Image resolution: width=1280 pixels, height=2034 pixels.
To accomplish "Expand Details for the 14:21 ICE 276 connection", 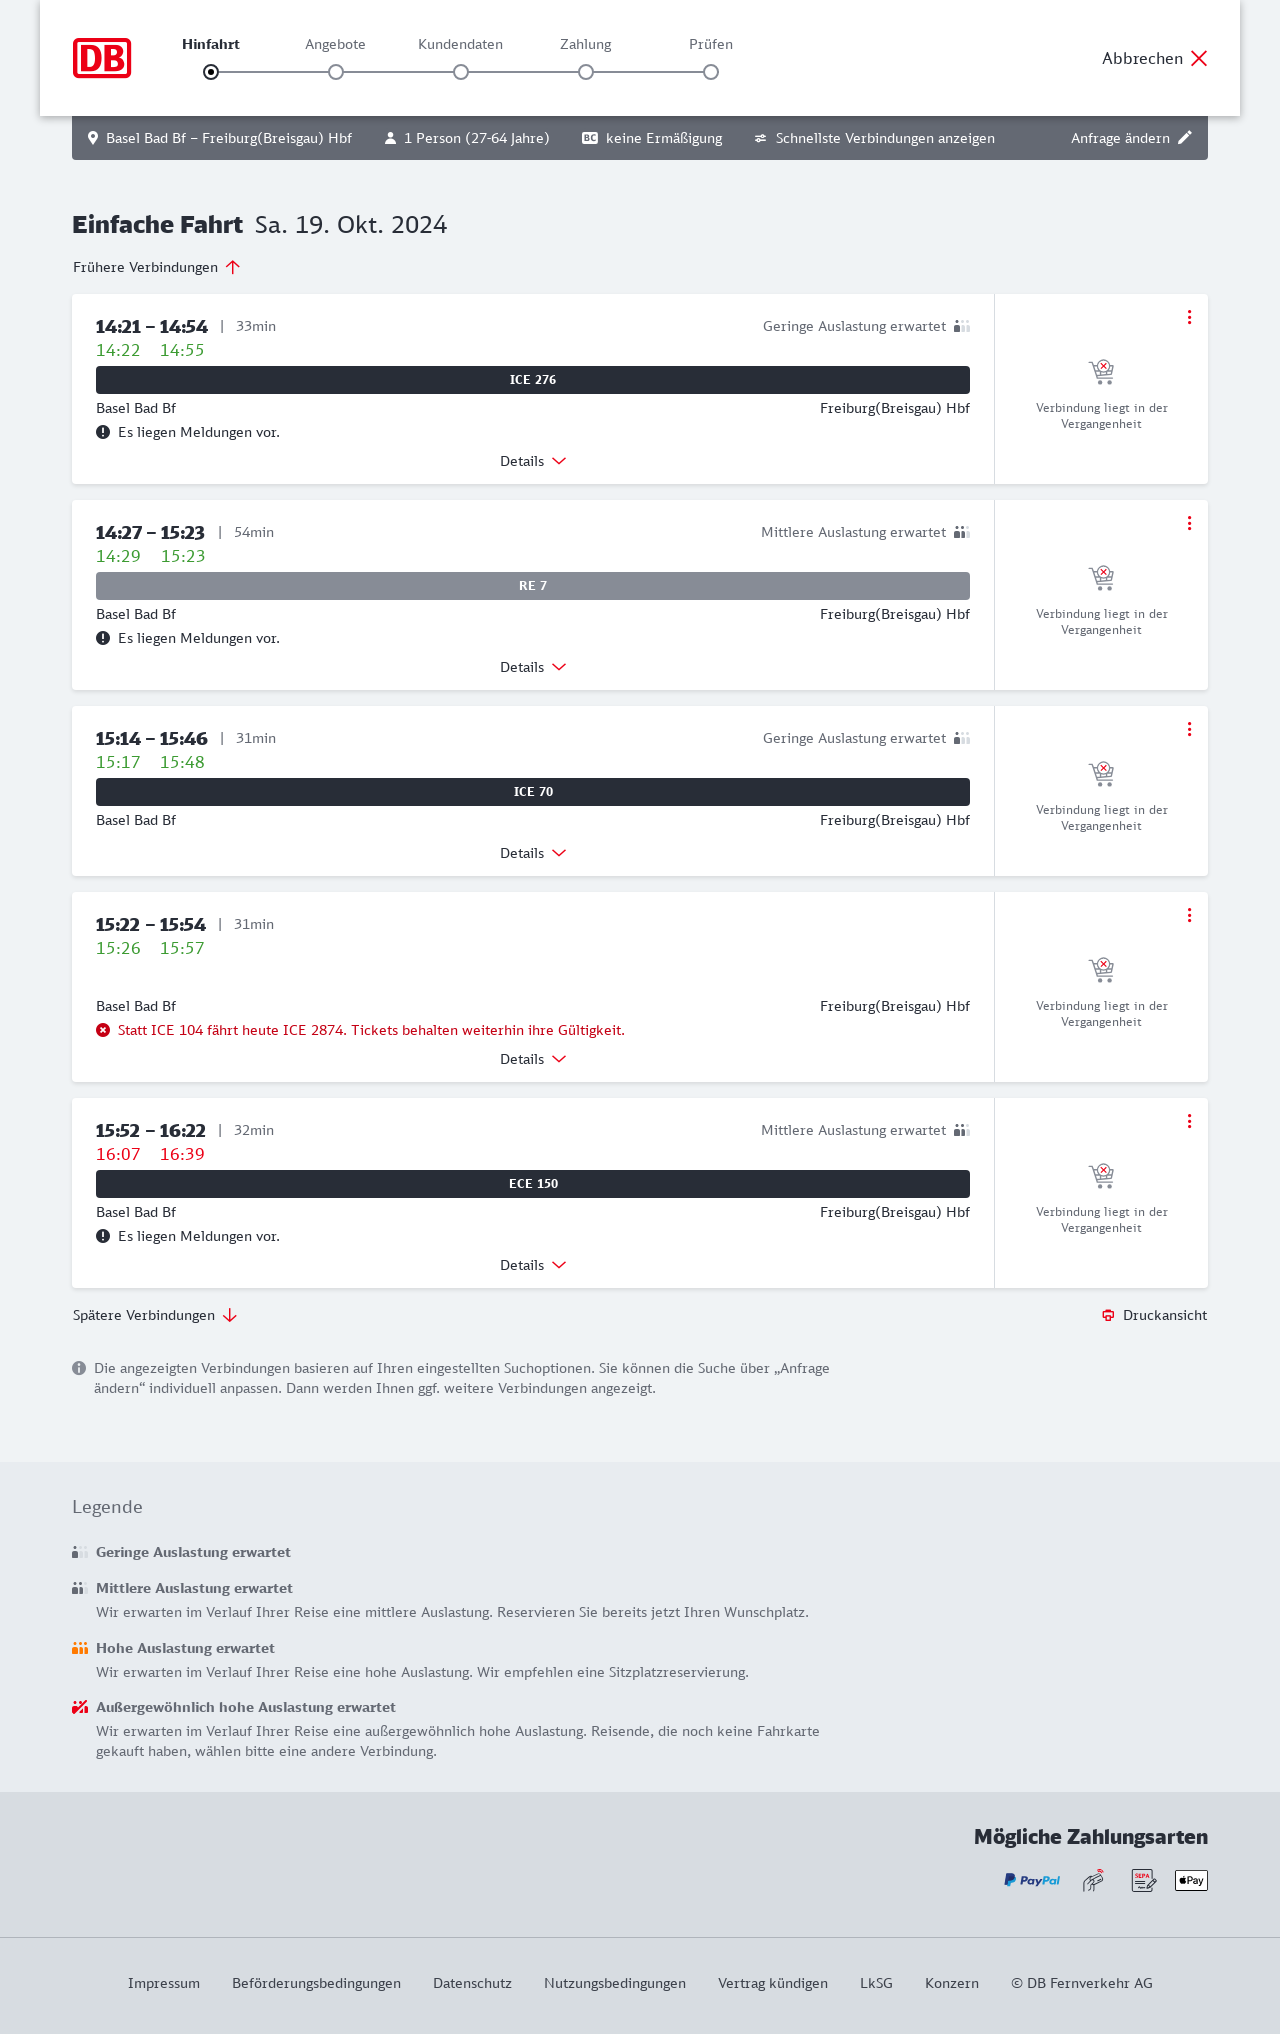I will [x=533, y=461].
